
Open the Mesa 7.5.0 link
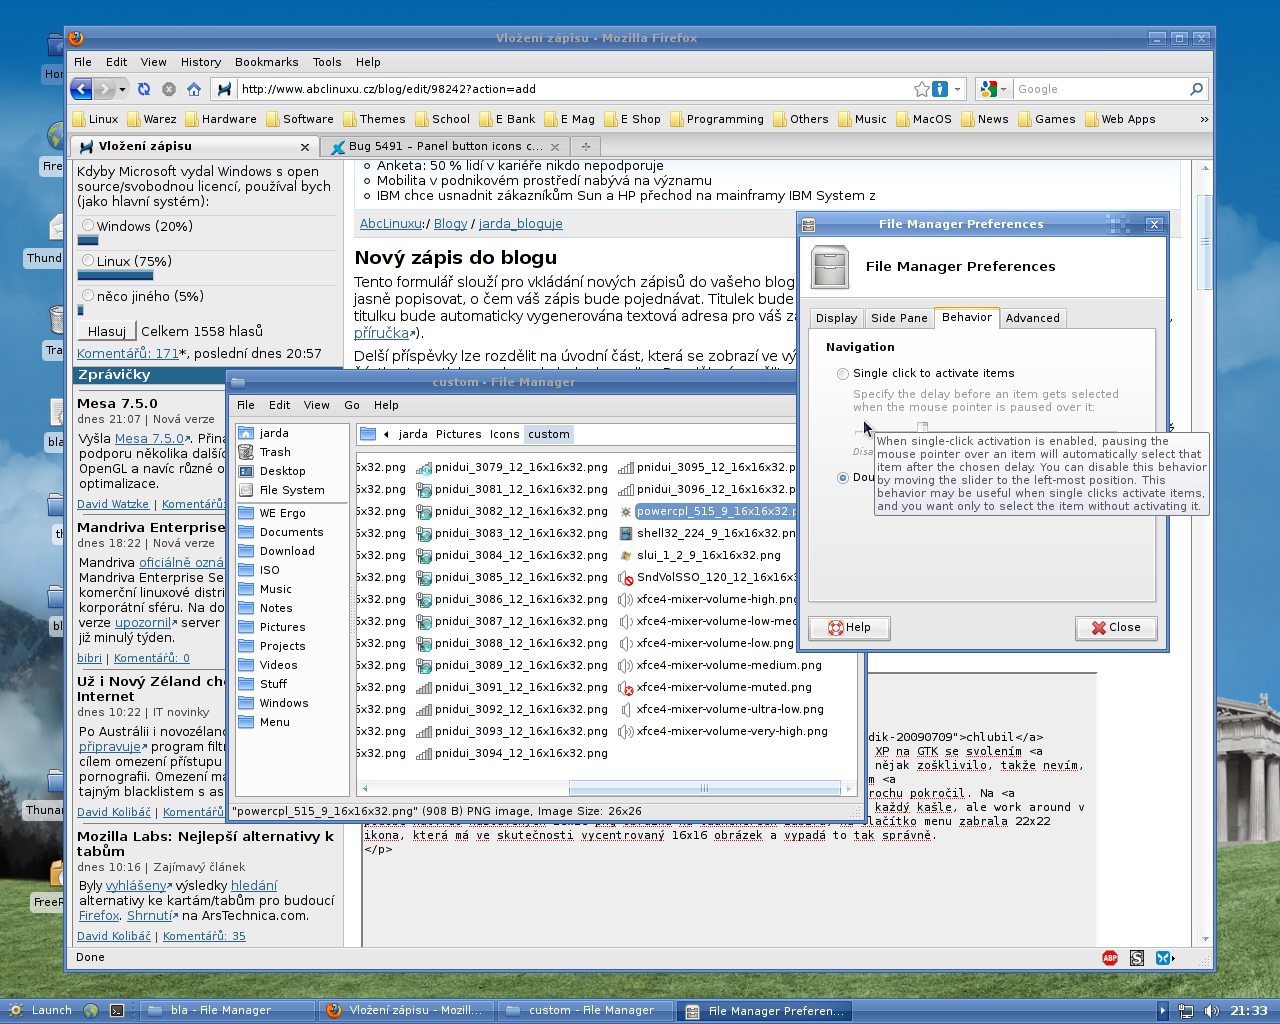point(150,438)
